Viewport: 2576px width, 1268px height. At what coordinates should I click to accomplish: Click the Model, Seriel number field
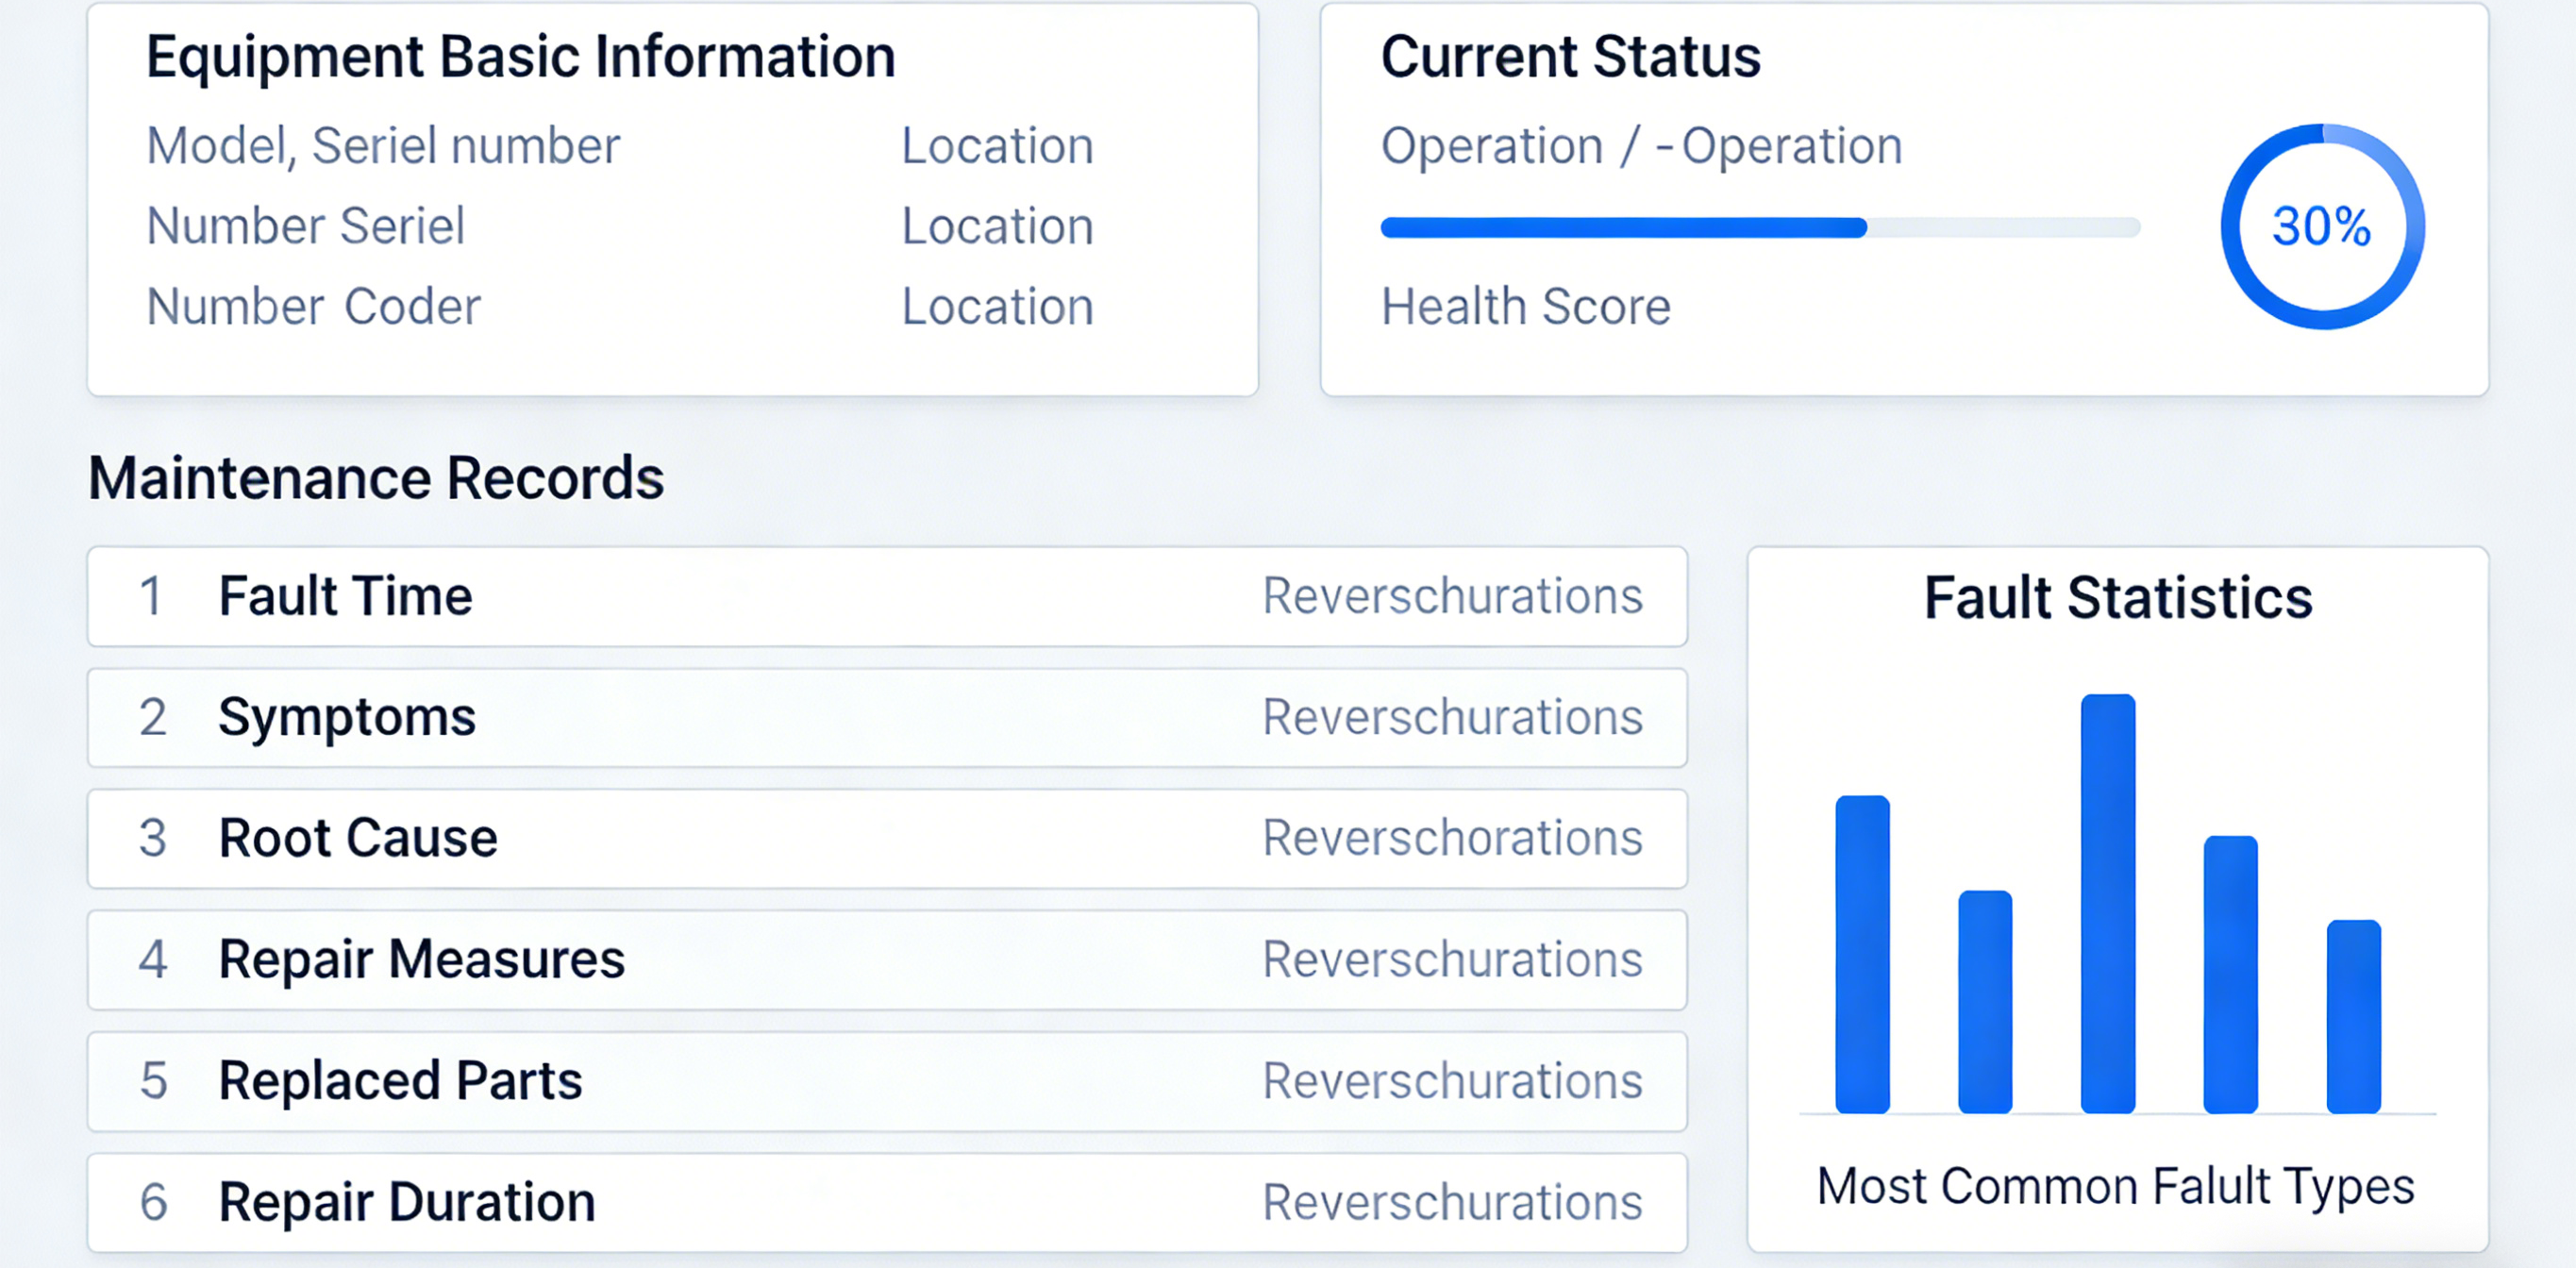coord(383,147)
